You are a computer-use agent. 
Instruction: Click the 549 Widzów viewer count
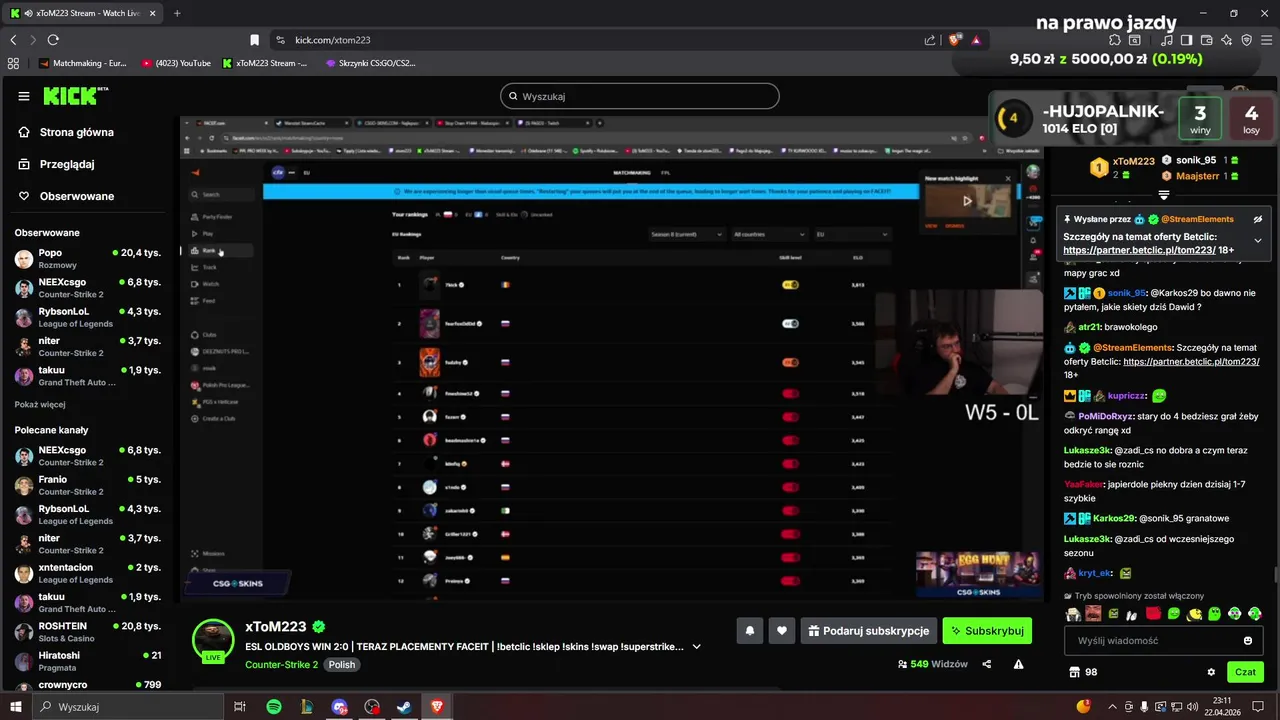(933, 664)
